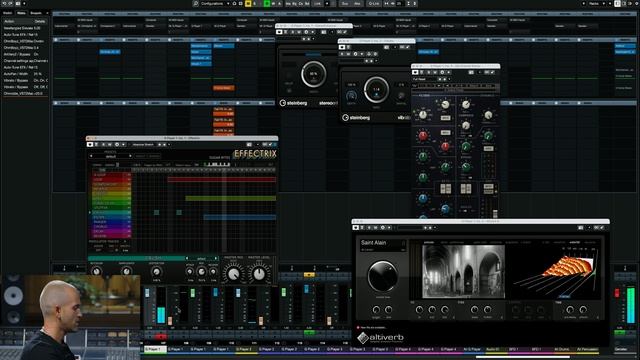This screenshot has width=640, height=360.
Task: Toggle the green Read automation button
Action: pyautogui.click(x=267, y=3)
